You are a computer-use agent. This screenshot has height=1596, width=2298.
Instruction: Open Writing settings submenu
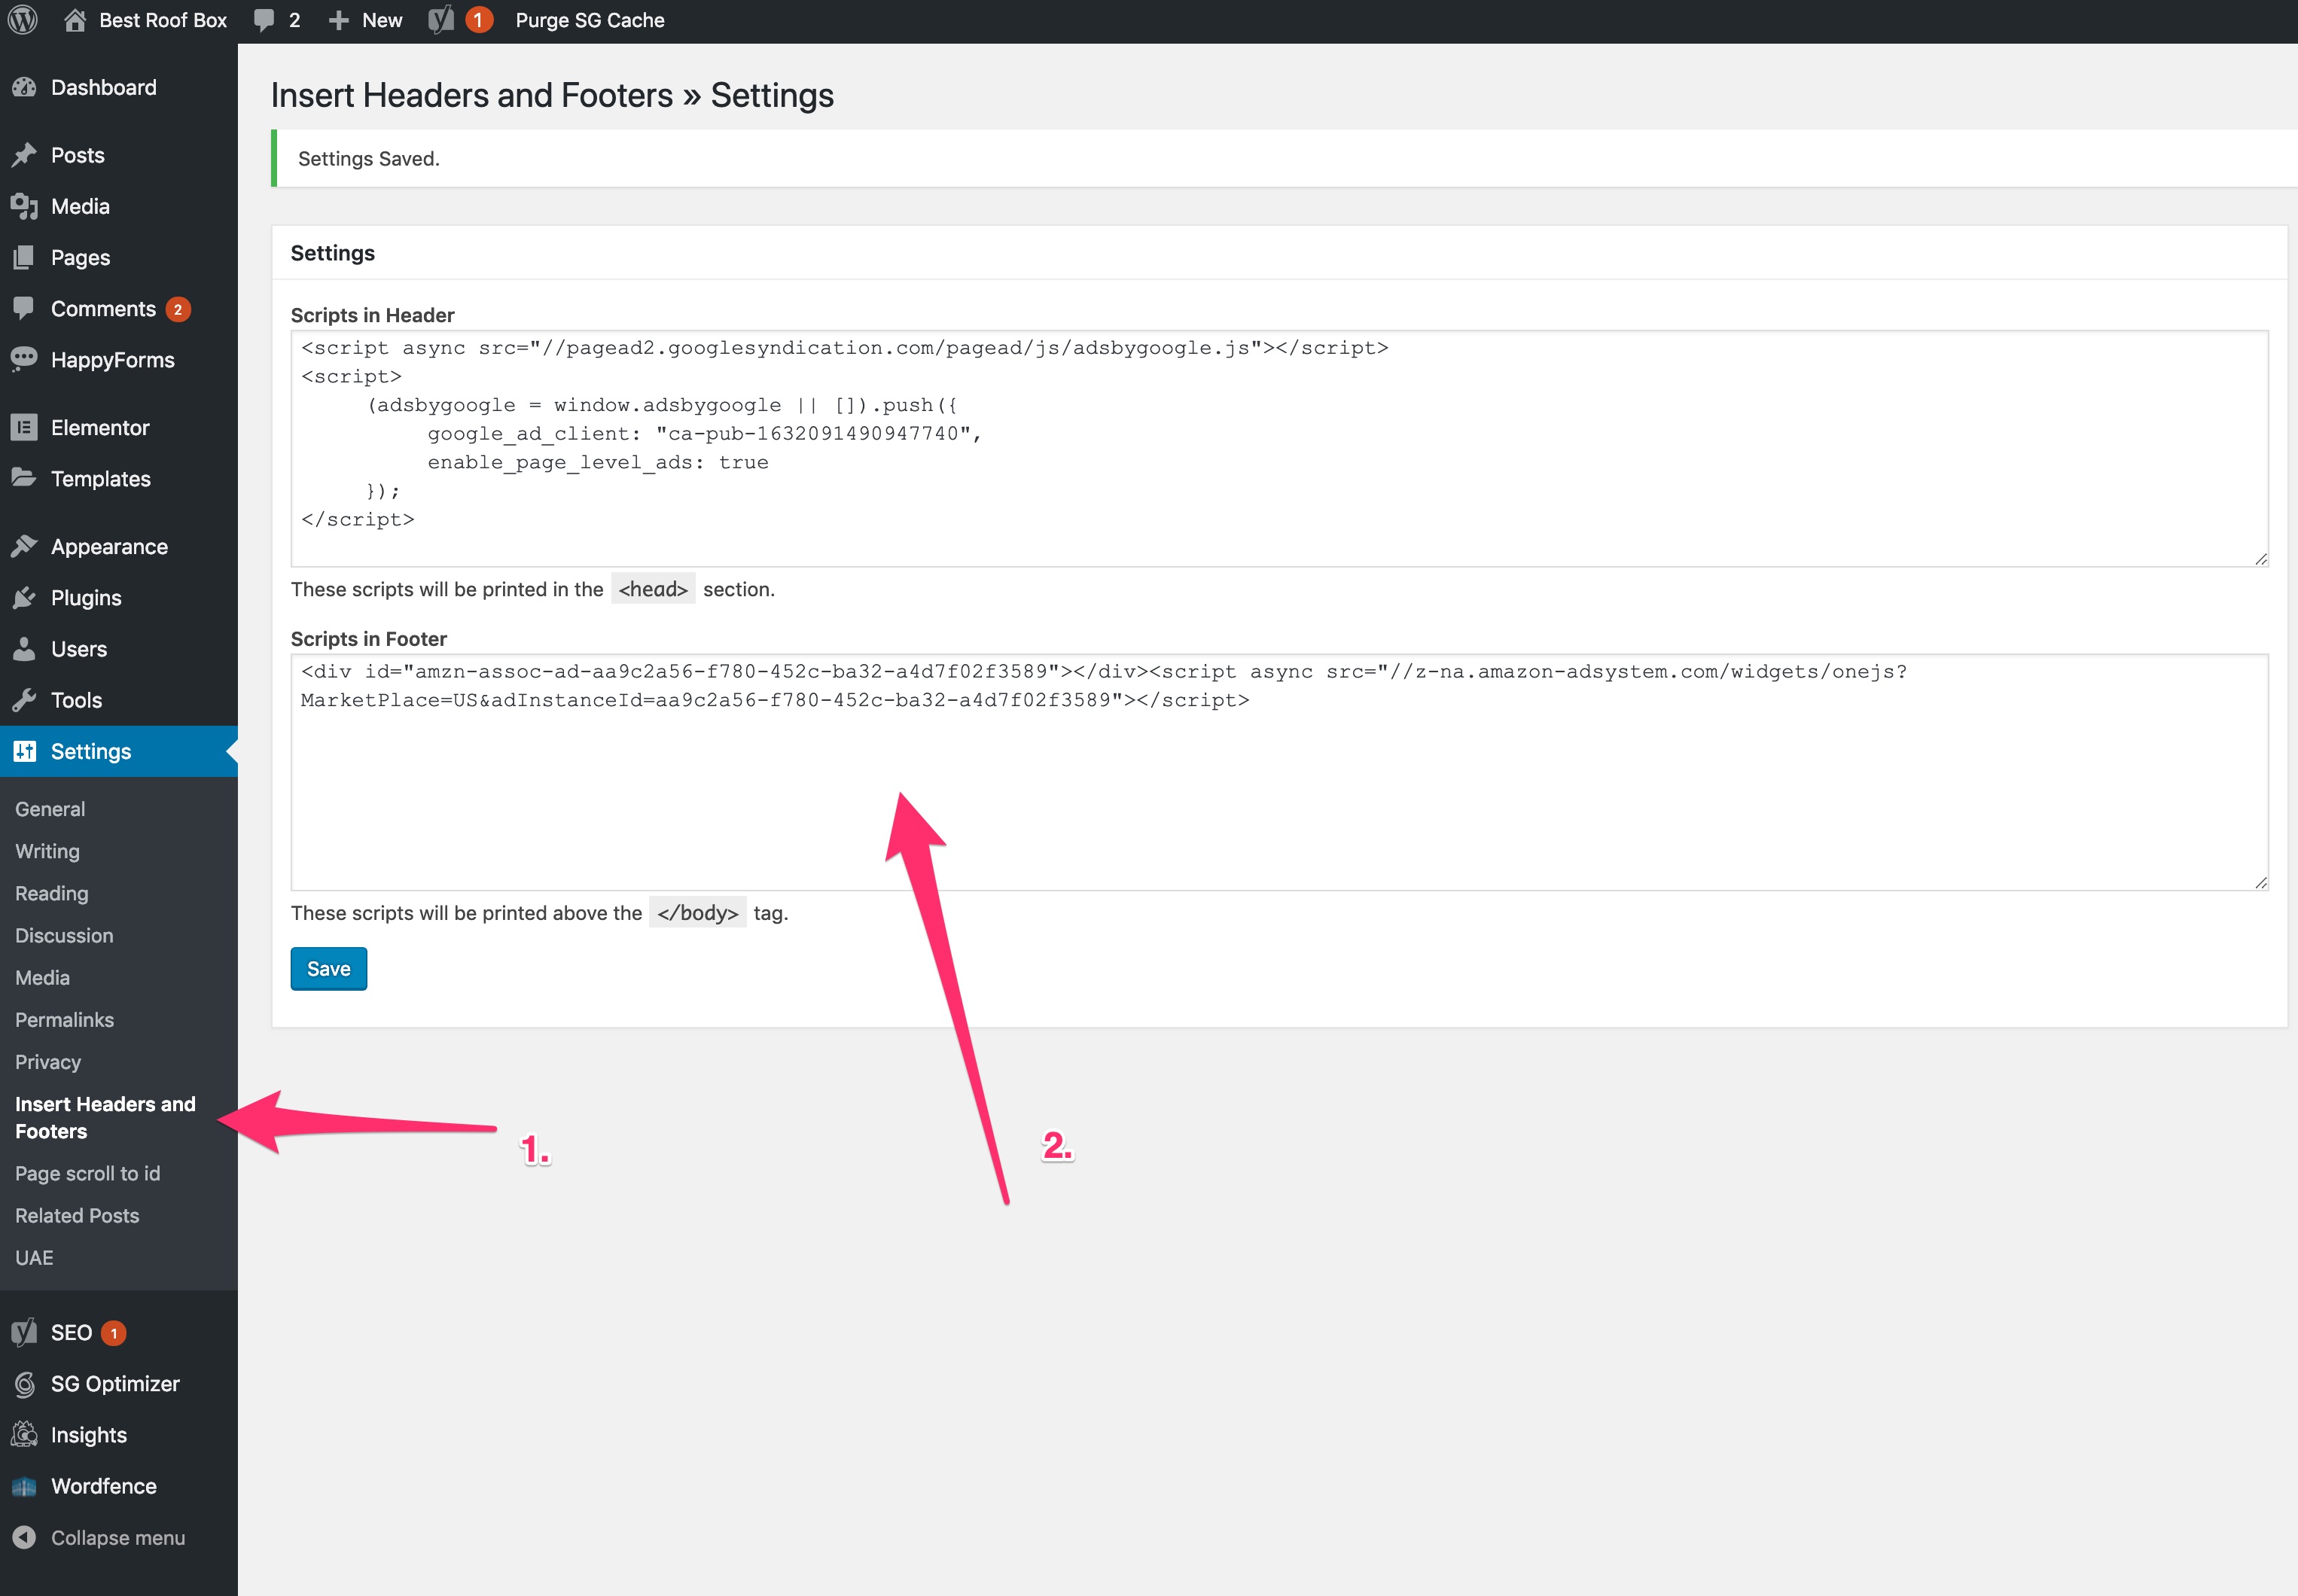47,851
